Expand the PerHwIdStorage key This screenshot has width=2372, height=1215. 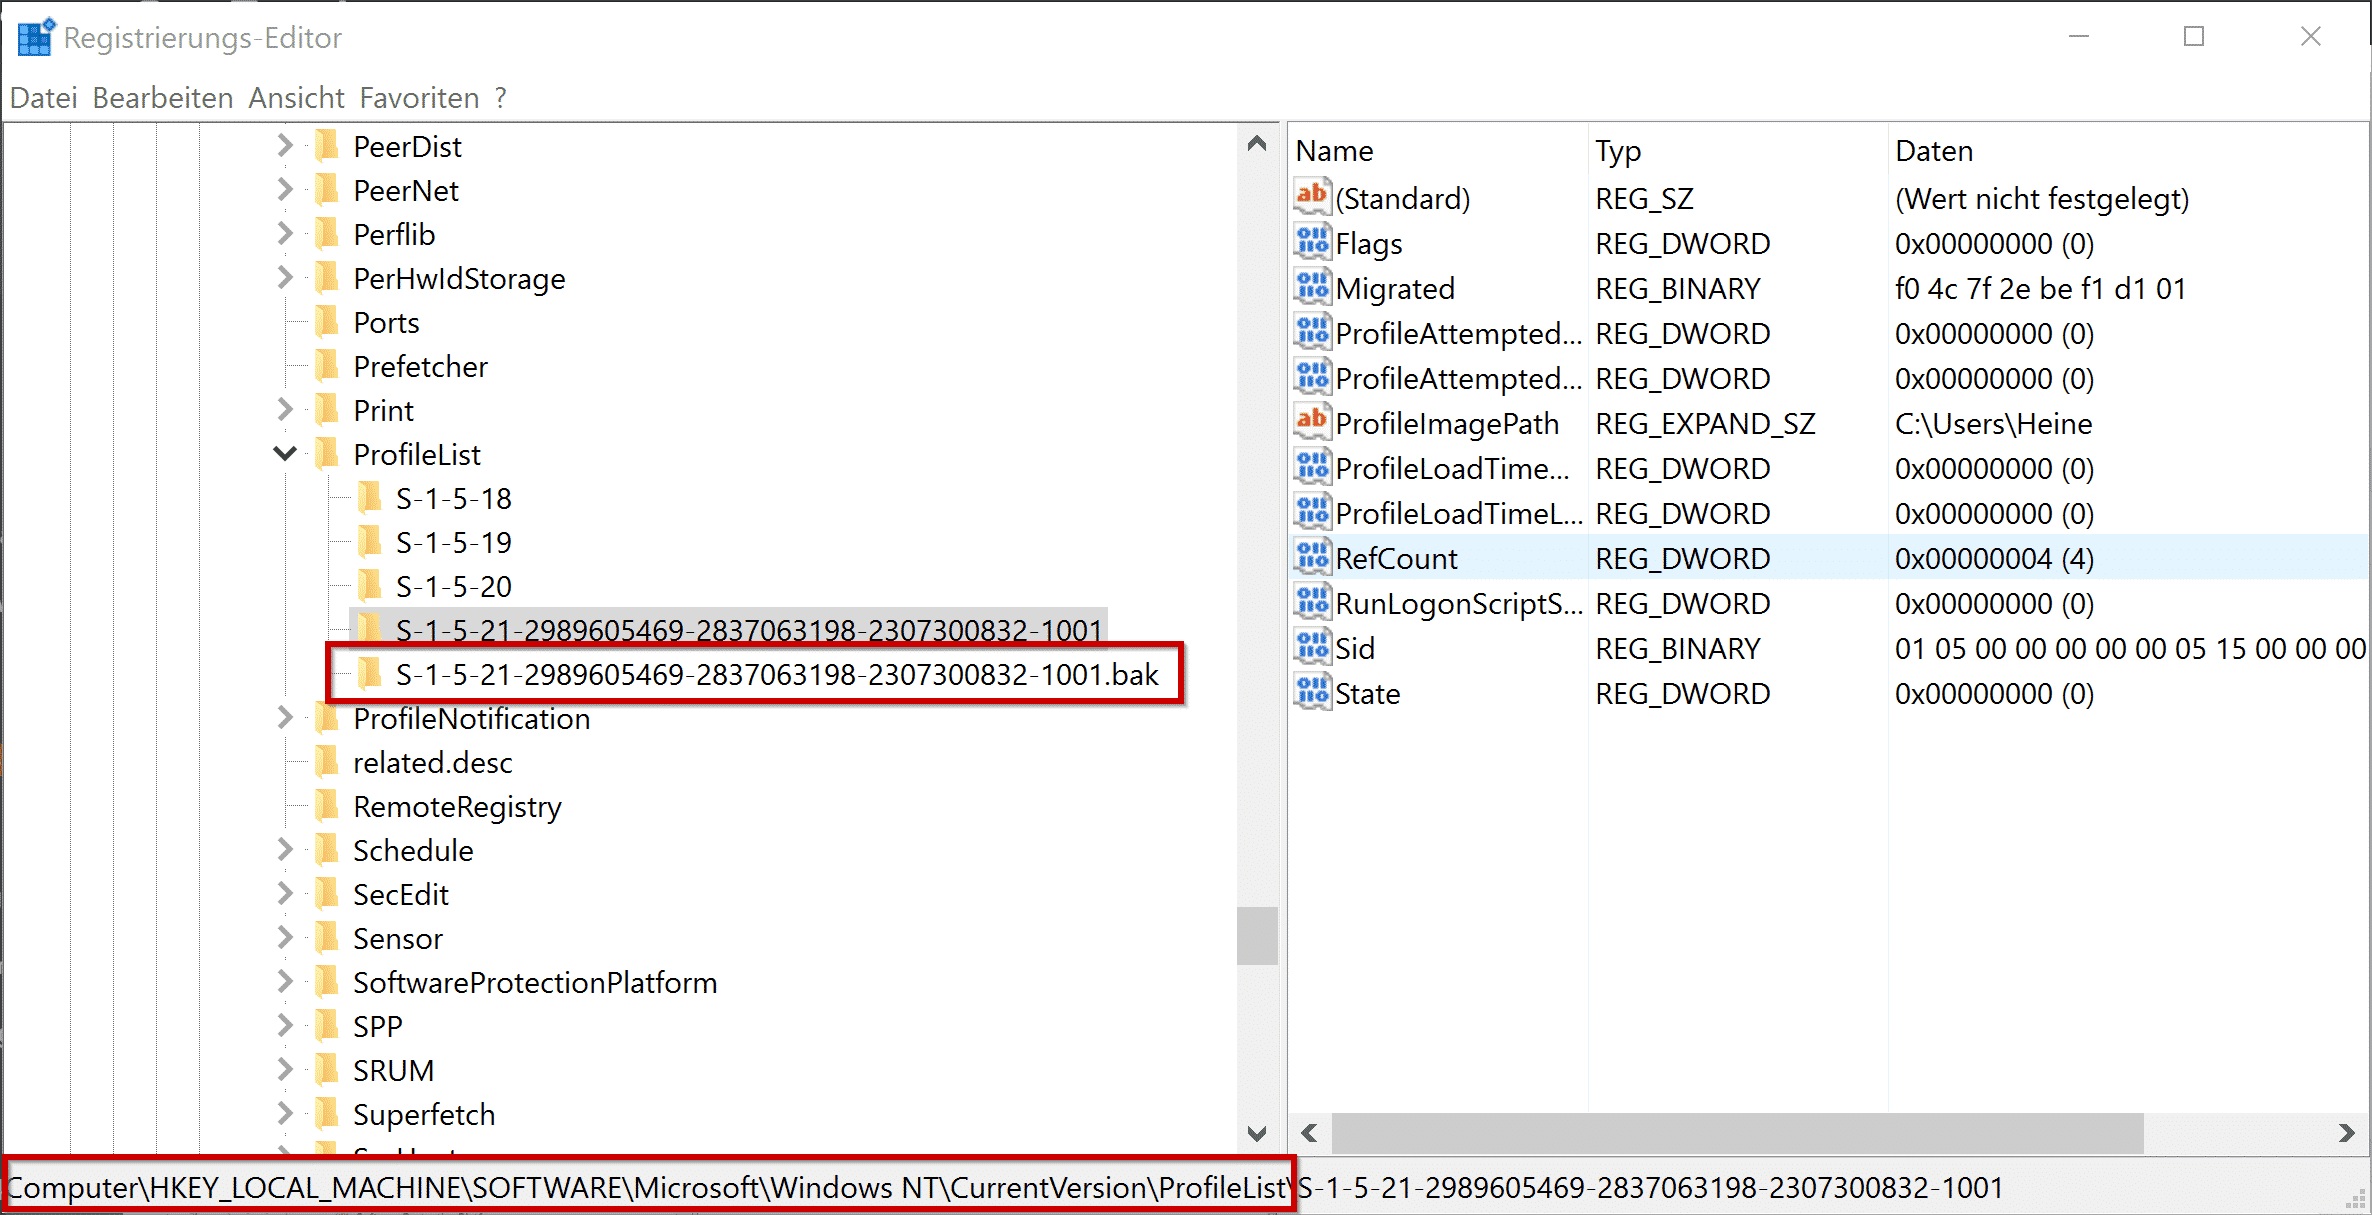click(x=285, y=278)
